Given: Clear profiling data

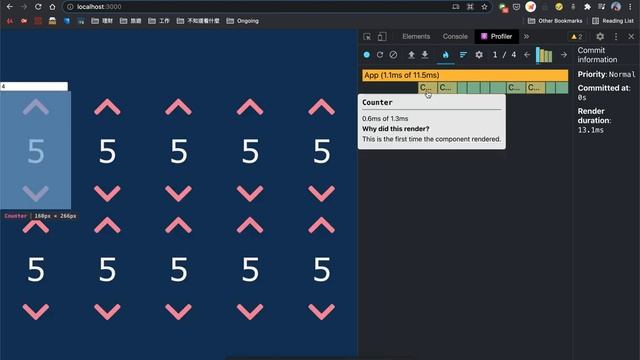Looking at the screenshot, I should pos(393,55).
